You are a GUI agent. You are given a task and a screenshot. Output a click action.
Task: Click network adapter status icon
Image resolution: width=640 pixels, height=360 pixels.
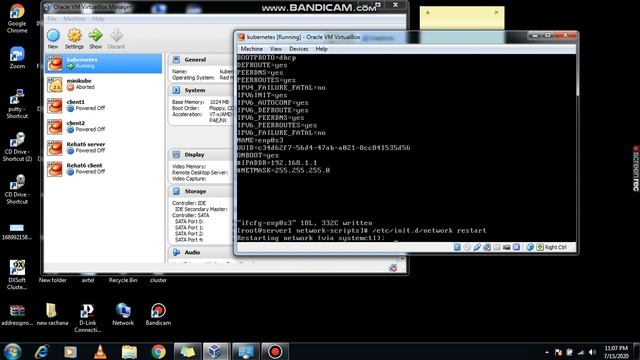[487, 247]
